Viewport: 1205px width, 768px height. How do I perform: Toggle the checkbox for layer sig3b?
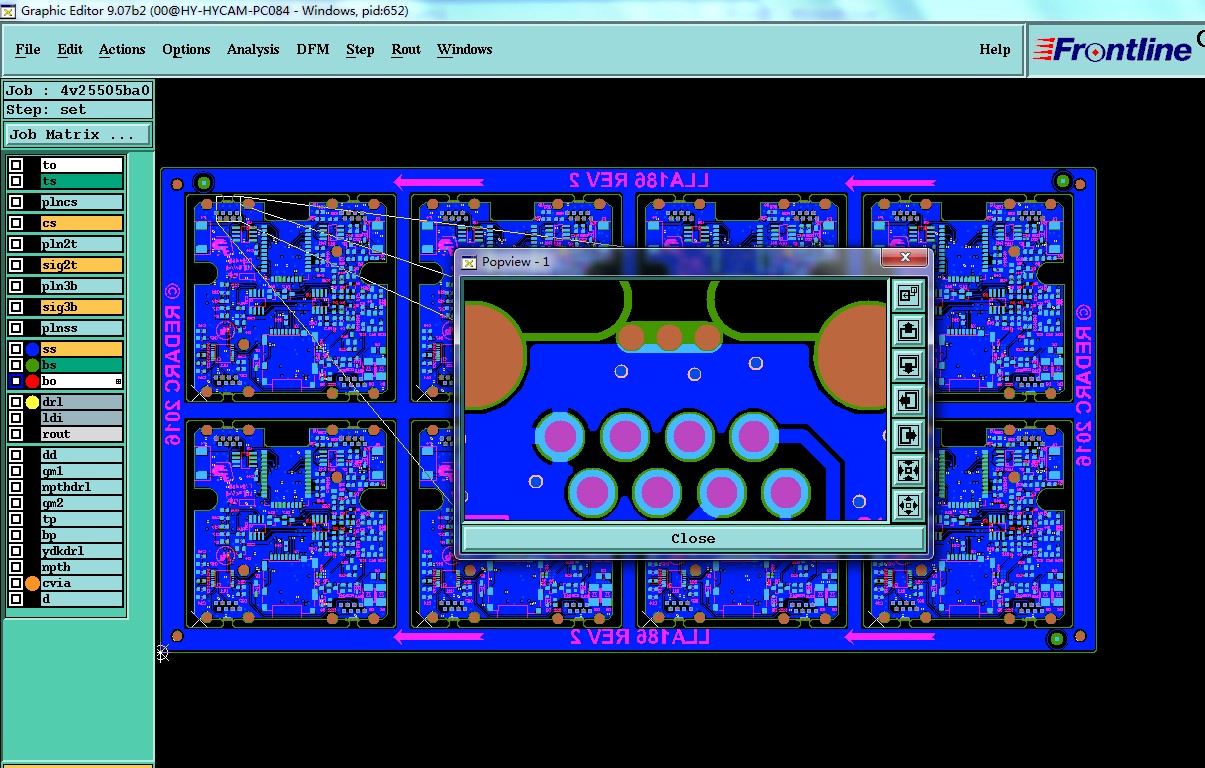[x=16, y=307]
